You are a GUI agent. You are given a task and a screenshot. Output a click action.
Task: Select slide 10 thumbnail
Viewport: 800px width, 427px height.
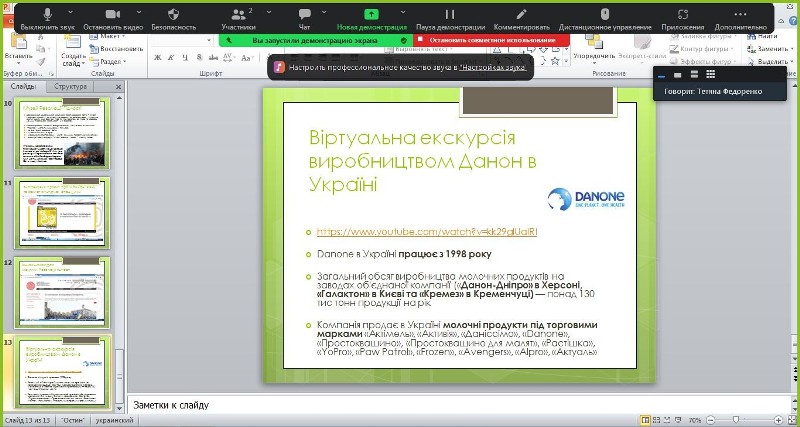[62, 133]
